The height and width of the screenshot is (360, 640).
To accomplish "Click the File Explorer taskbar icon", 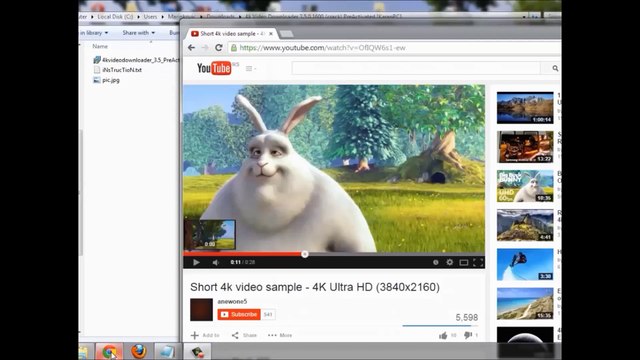I will [84, 351].
